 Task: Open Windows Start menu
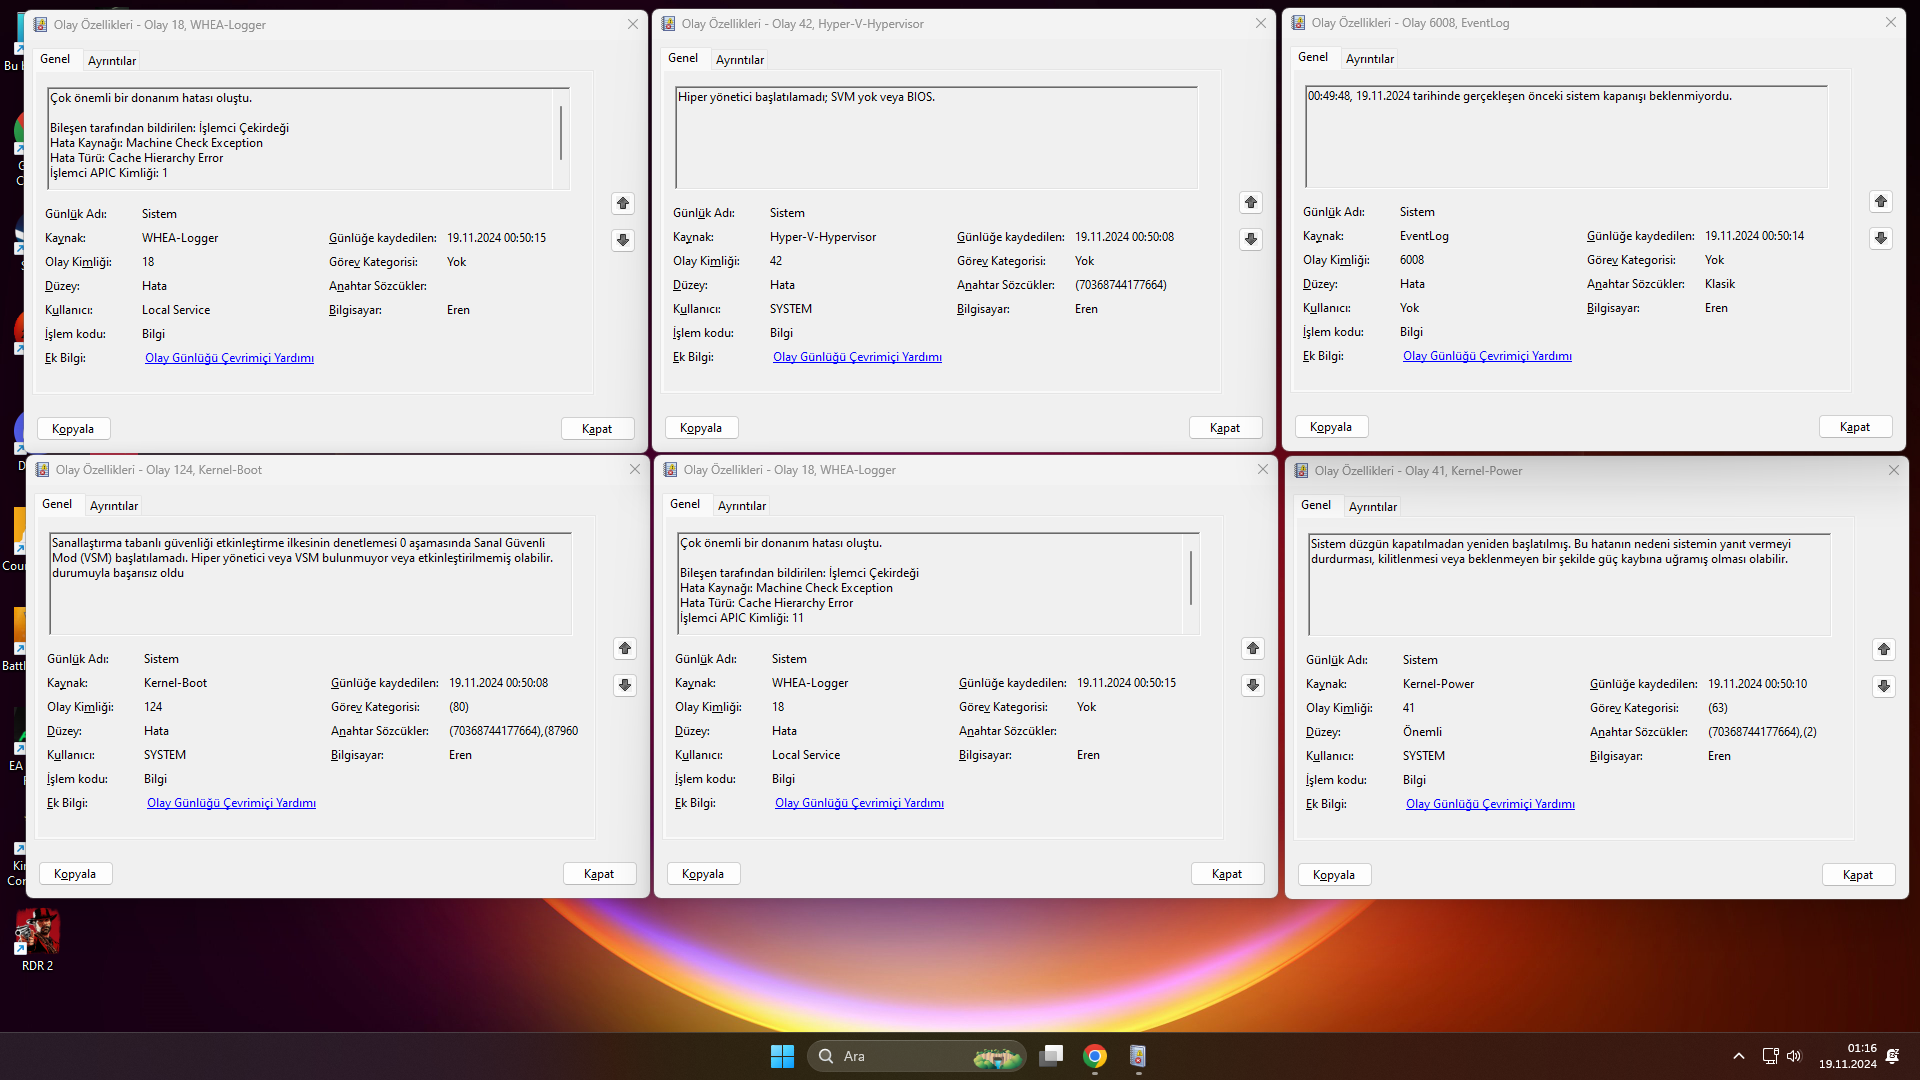tap(782, 1056)
